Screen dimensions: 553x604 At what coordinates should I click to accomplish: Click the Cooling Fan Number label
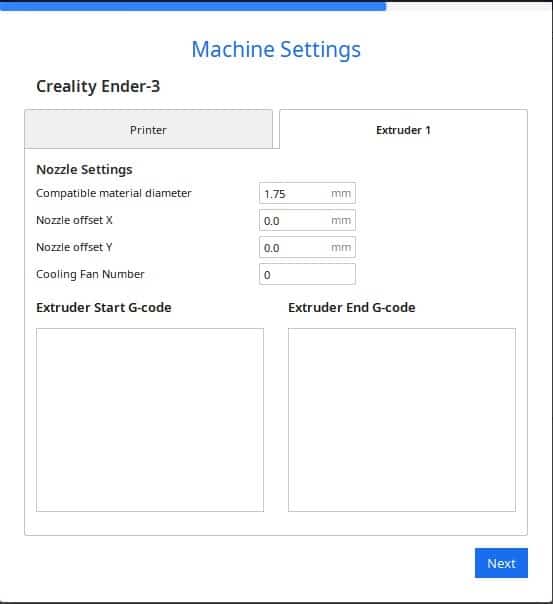click(x=90, y=274)
